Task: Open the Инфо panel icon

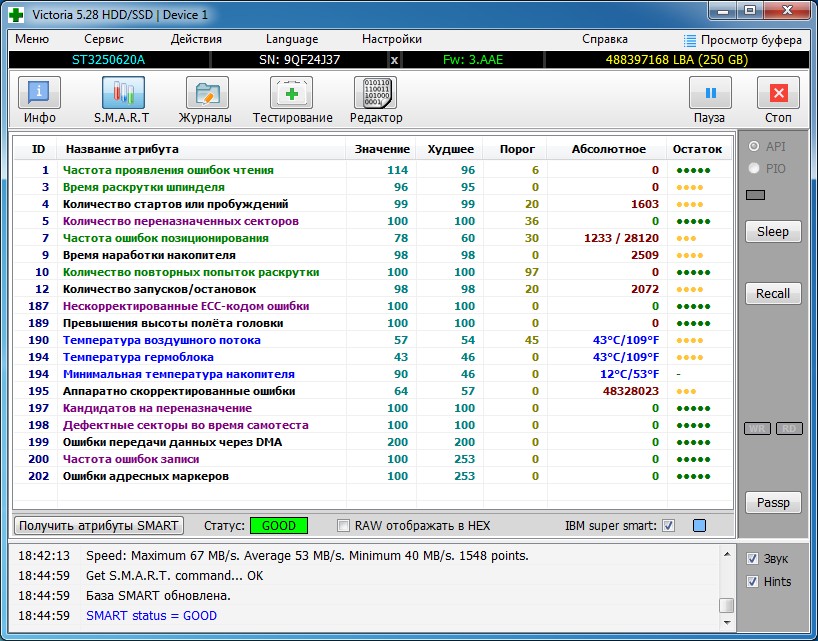Action: 40,93
